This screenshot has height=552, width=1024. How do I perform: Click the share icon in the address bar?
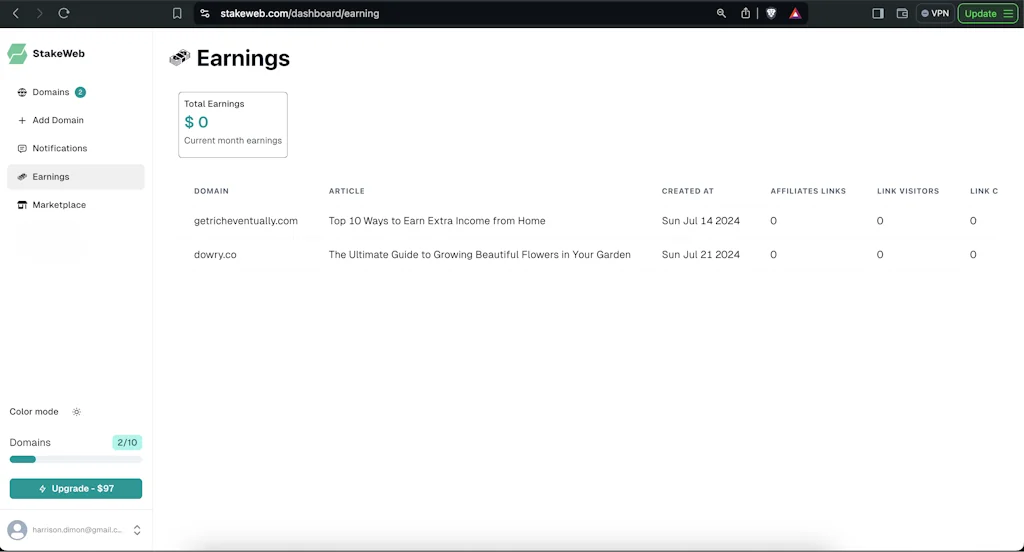(x=745, y=13)
